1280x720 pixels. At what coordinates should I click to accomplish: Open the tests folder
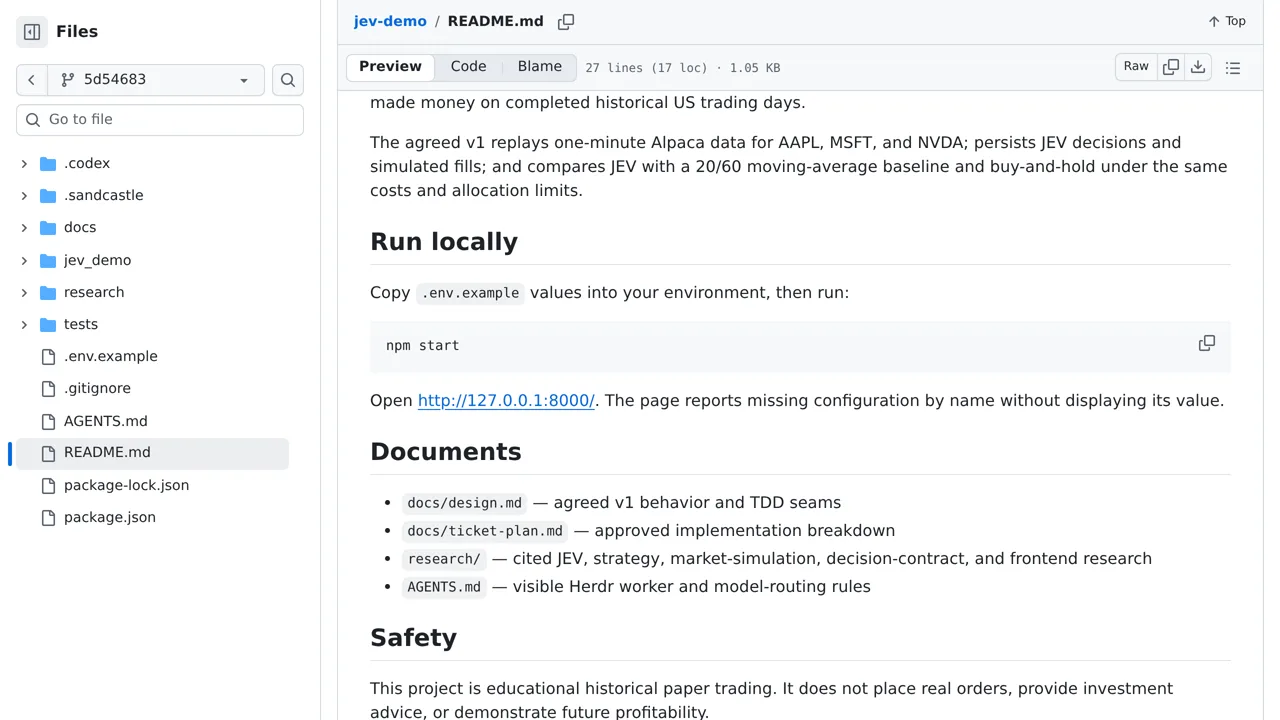point(81,325)
